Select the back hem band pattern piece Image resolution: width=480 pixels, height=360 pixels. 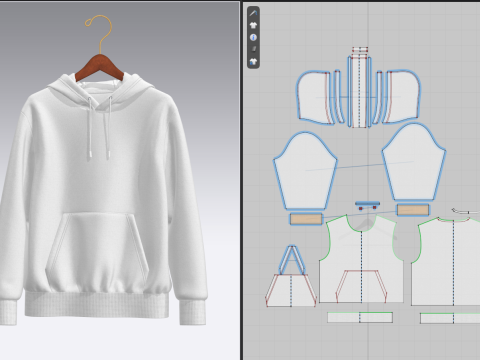click(x=450, y=318)
